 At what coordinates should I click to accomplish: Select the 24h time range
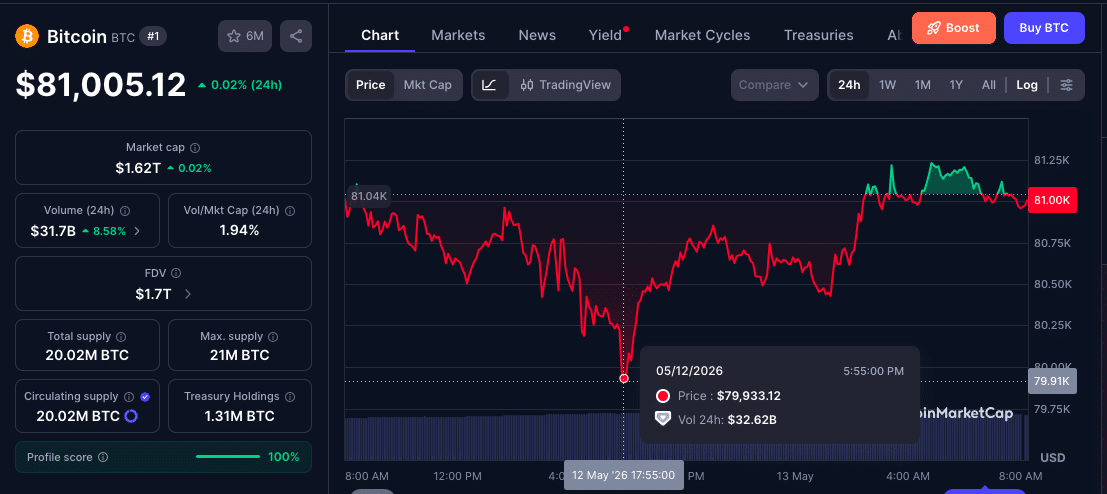[849, 85]
